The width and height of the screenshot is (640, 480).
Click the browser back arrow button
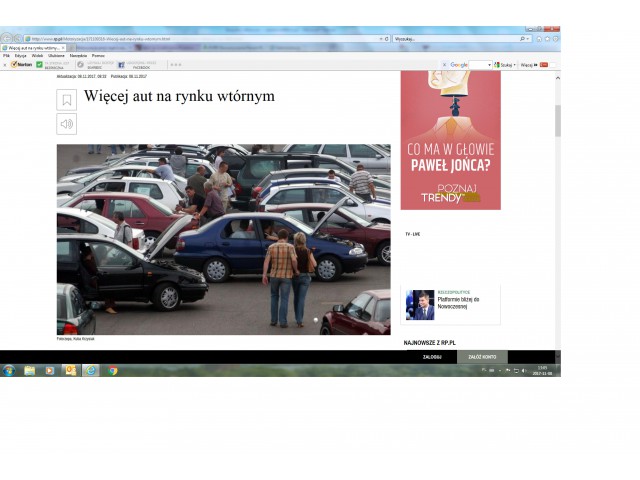(x=7, y=38)
